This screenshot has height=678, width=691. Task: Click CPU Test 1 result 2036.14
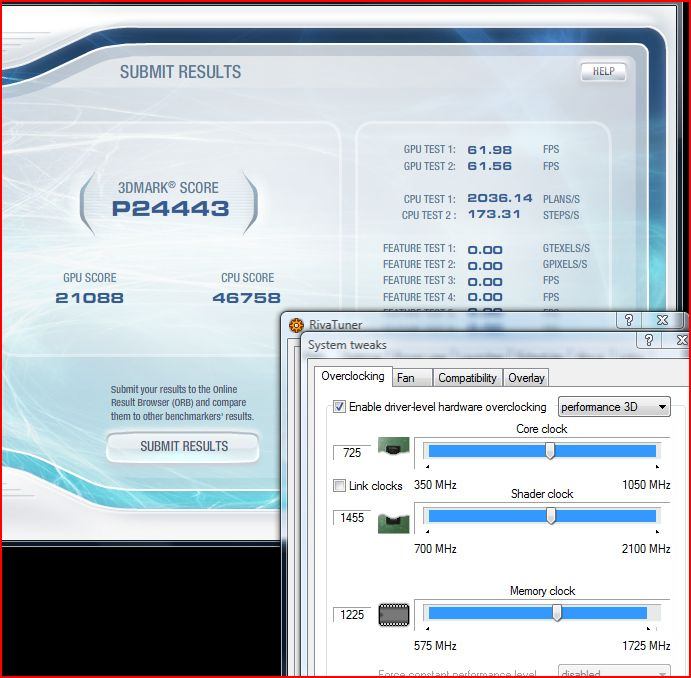click(x=500, y=198)
